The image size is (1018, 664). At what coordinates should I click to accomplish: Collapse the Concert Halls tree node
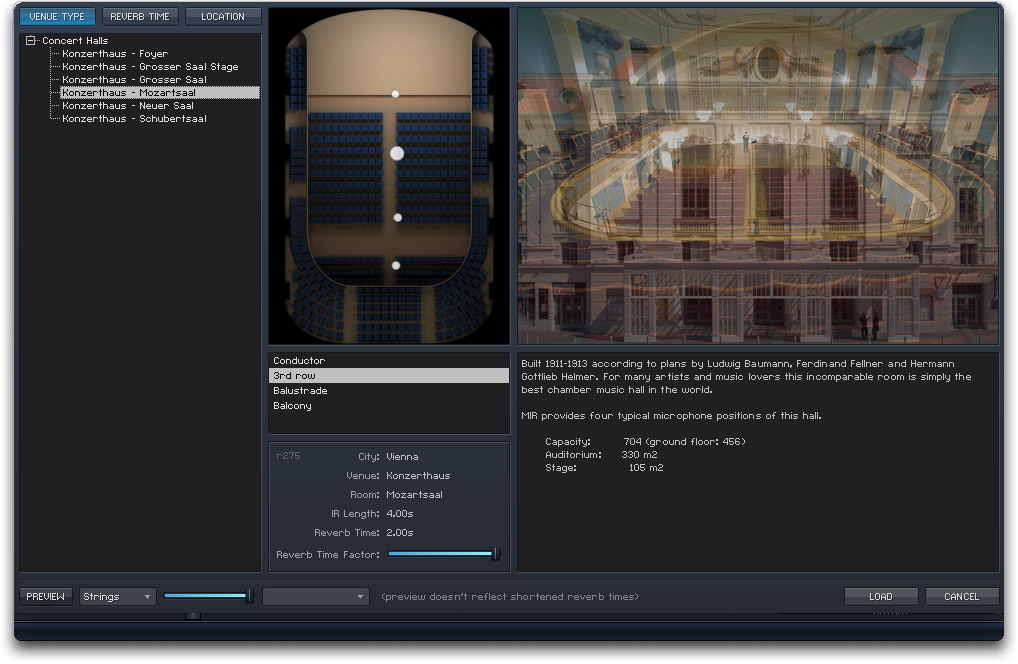coord(30,40)
